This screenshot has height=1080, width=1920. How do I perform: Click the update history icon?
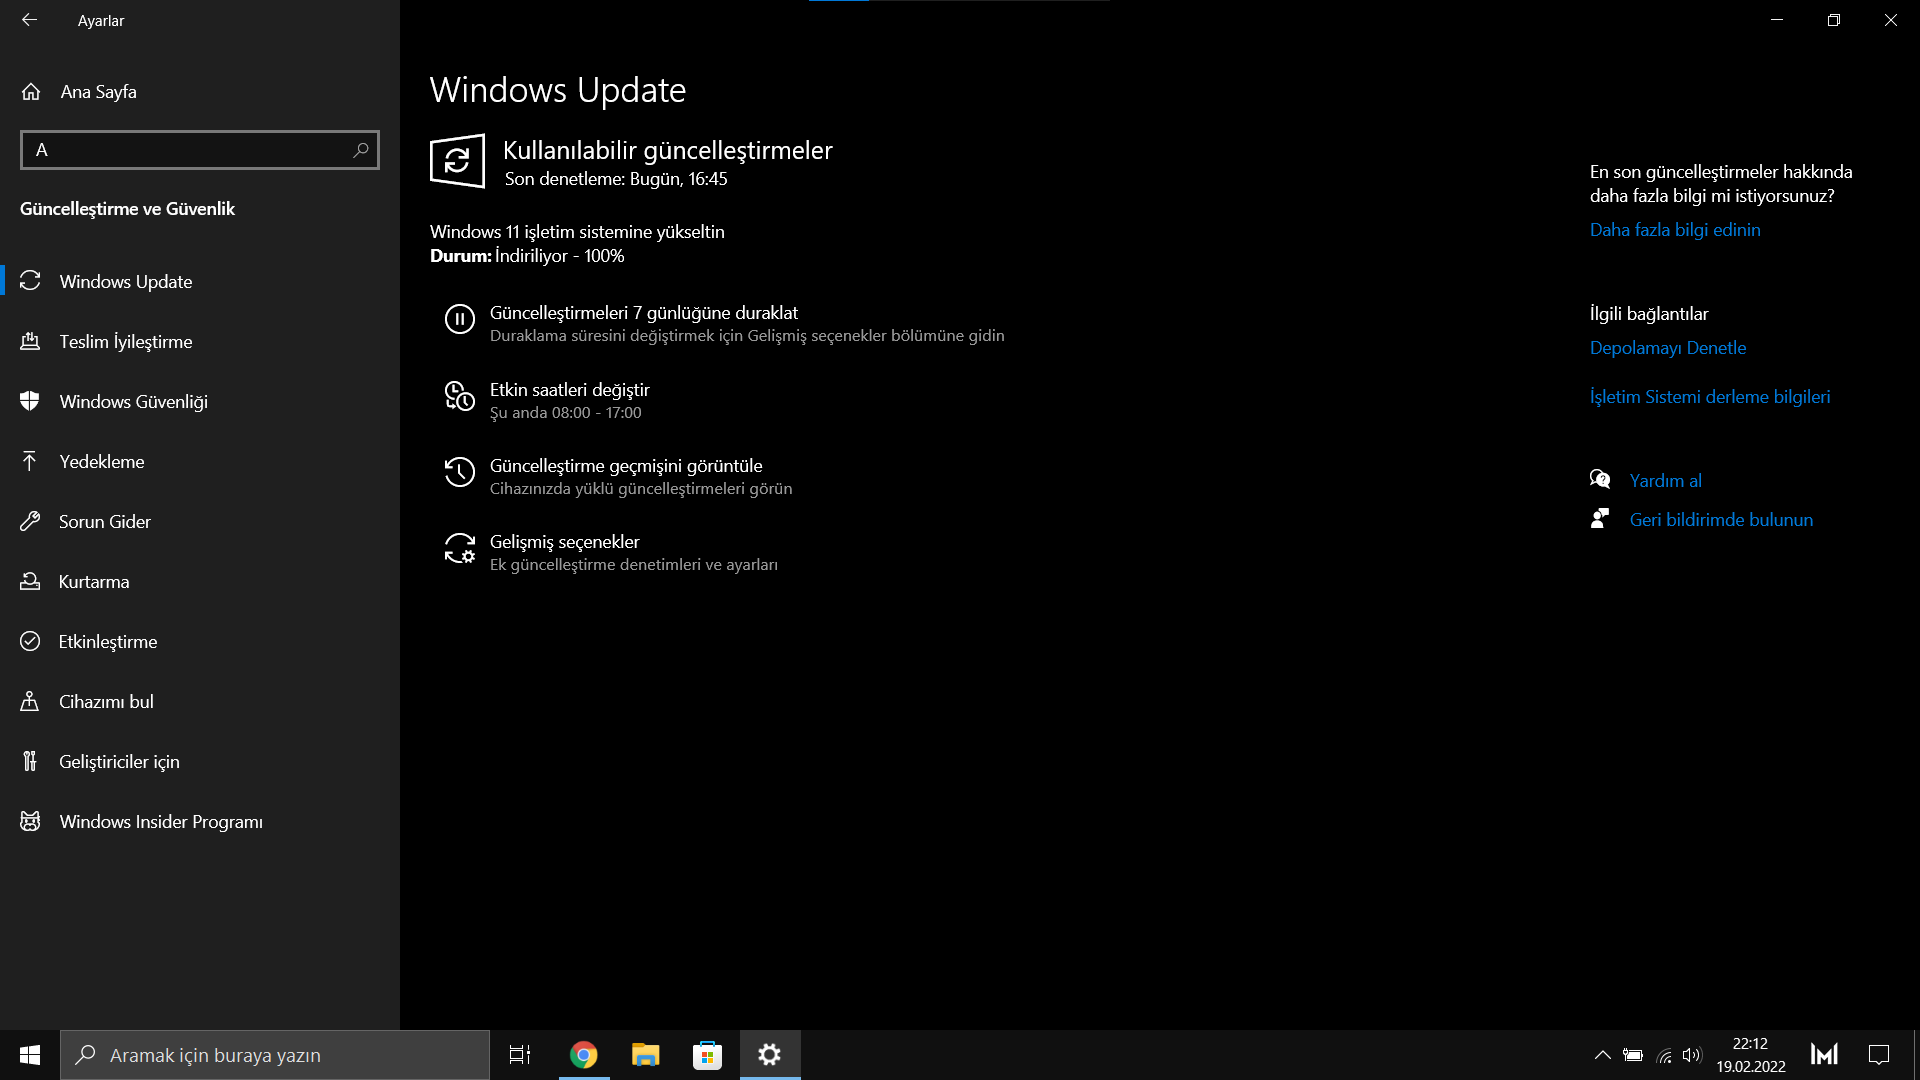click(459, 472)
